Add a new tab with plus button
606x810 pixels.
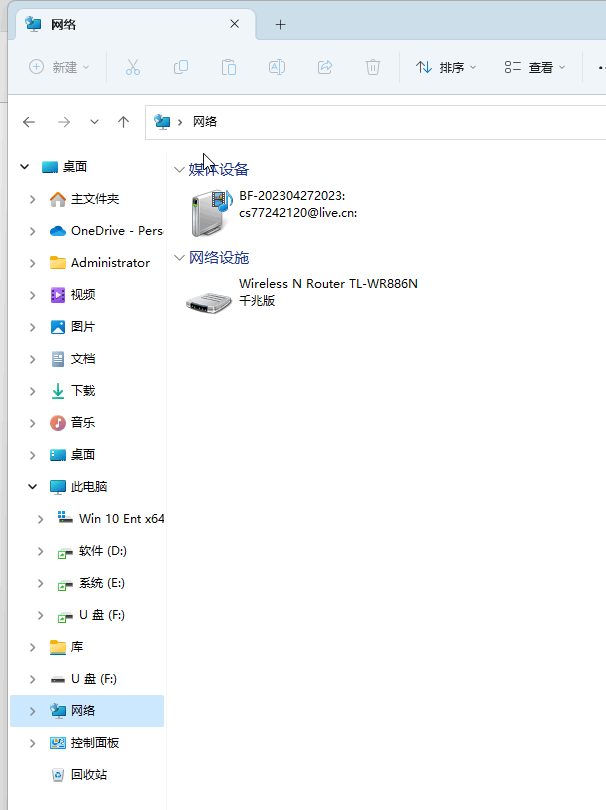click(x=280, y=24)
